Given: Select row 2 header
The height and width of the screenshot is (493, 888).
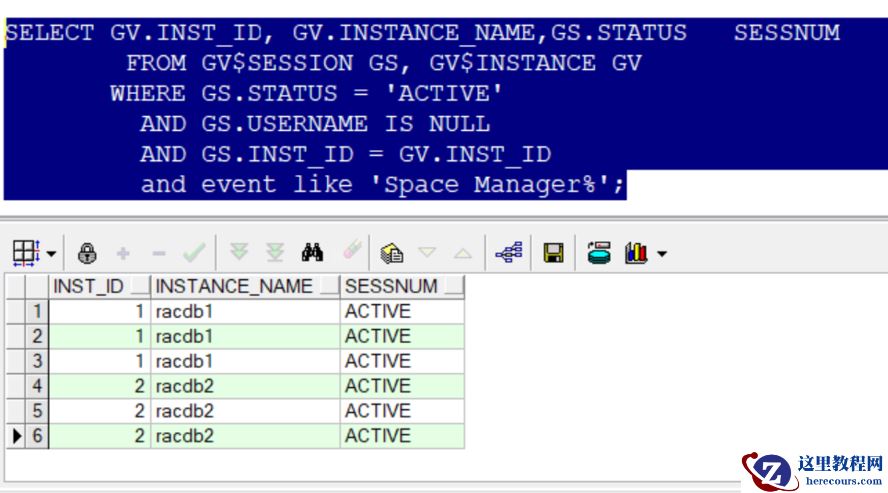Looking at the screenshot, I should pos(37,336).
